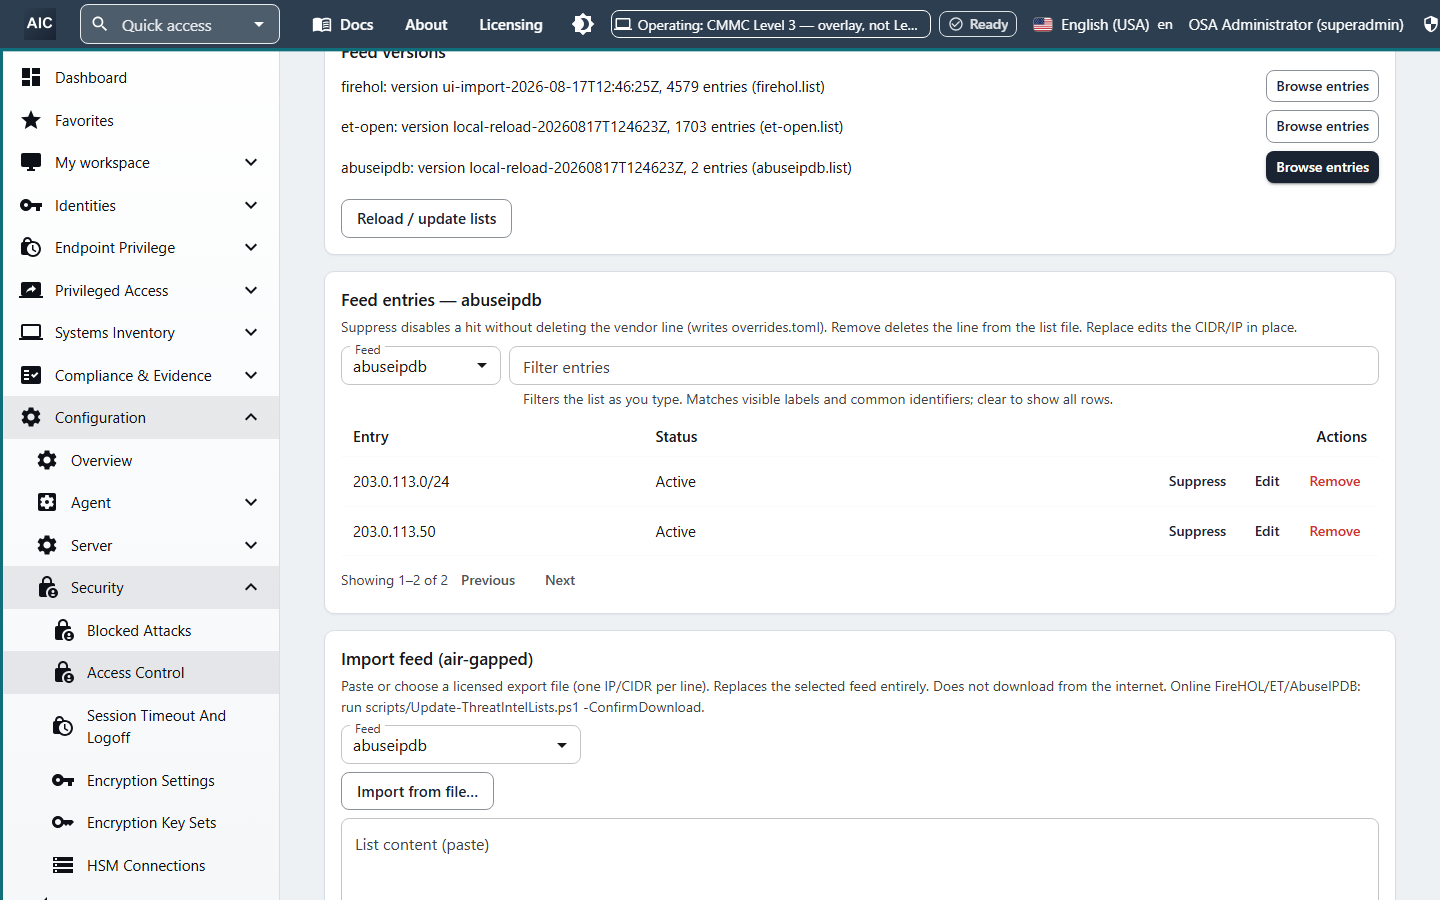The image size is (1440, 900).
Task: Click the Blocked Attacks lock icon
Action: tap(64, 630)
